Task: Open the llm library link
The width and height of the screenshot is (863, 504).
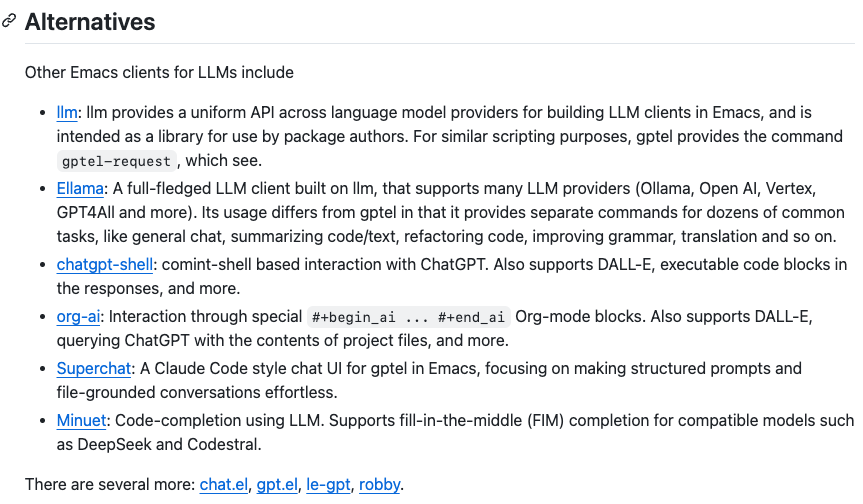Action: pos(66,113)
